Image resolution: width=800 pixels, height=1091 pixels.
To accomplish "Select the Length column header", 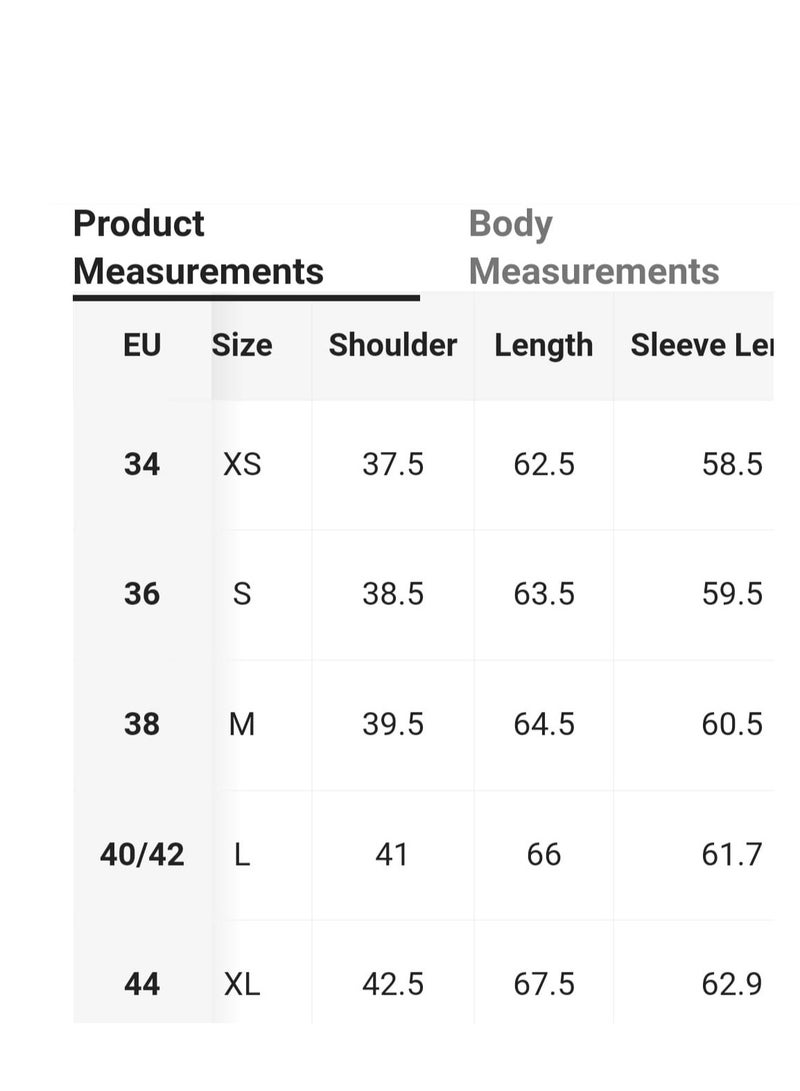I will point(544,346).
